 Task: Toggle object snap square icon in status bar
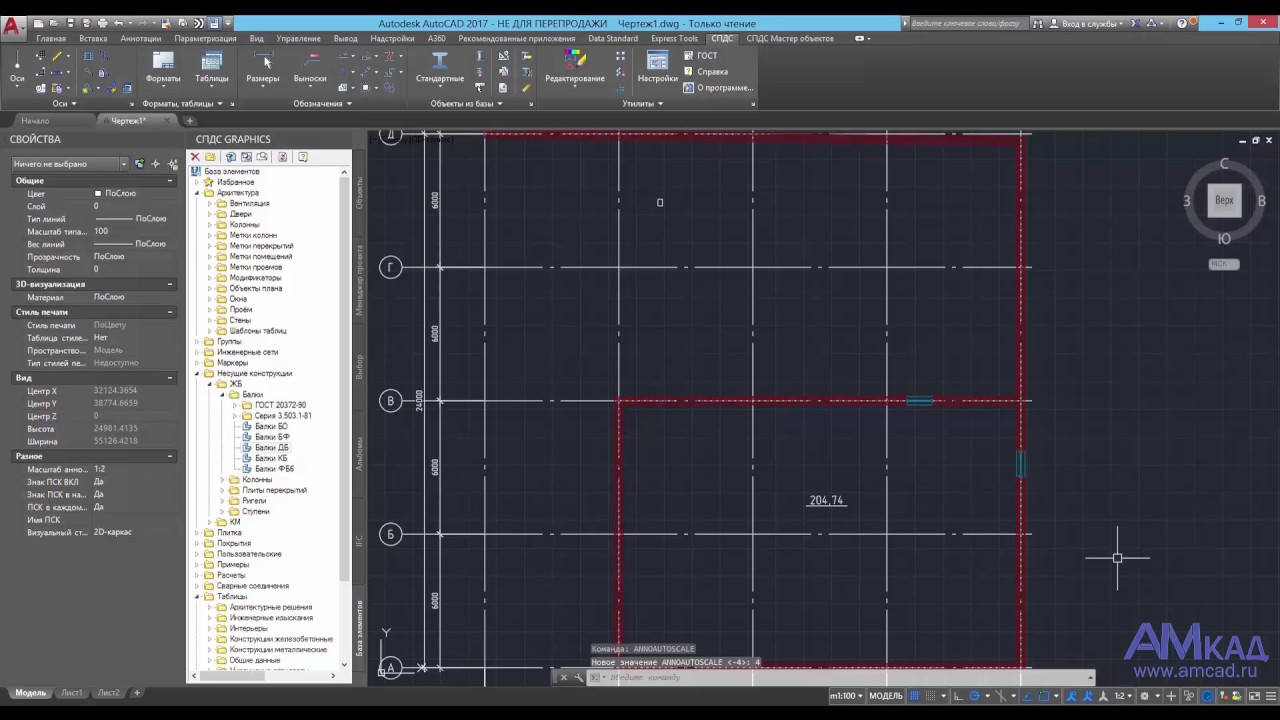click(1043, 696)
